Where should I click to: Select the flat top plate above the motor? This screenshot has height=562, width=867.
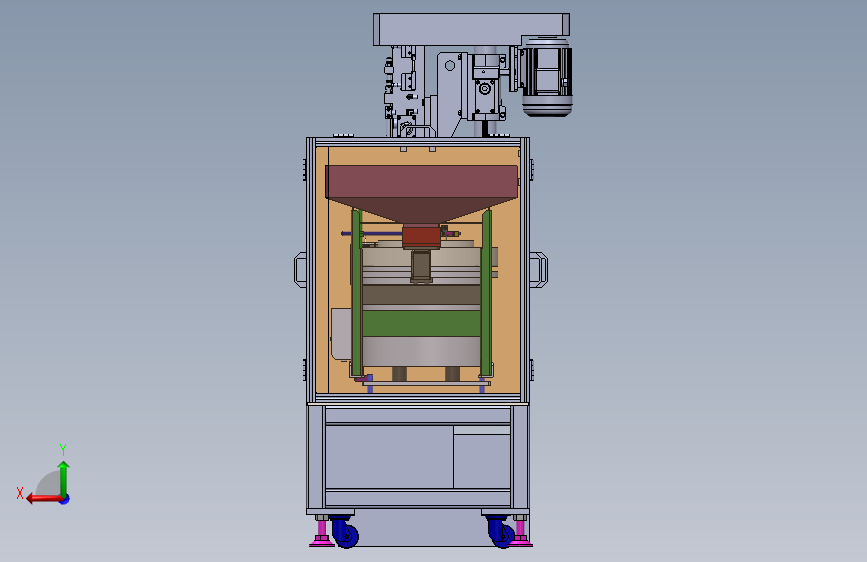pos(471,29)
